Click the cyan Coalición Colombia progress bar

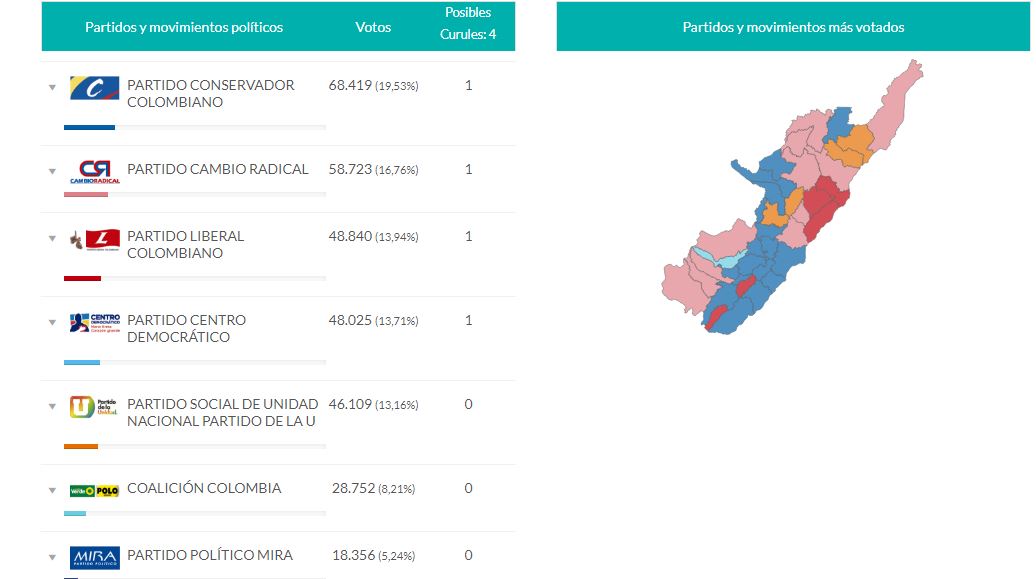pyautogui.click(x=75, y=513)
